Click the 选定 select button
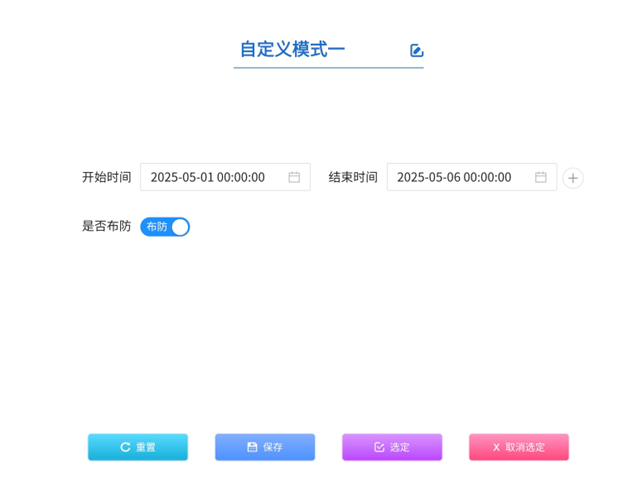 tap(392, 447)
